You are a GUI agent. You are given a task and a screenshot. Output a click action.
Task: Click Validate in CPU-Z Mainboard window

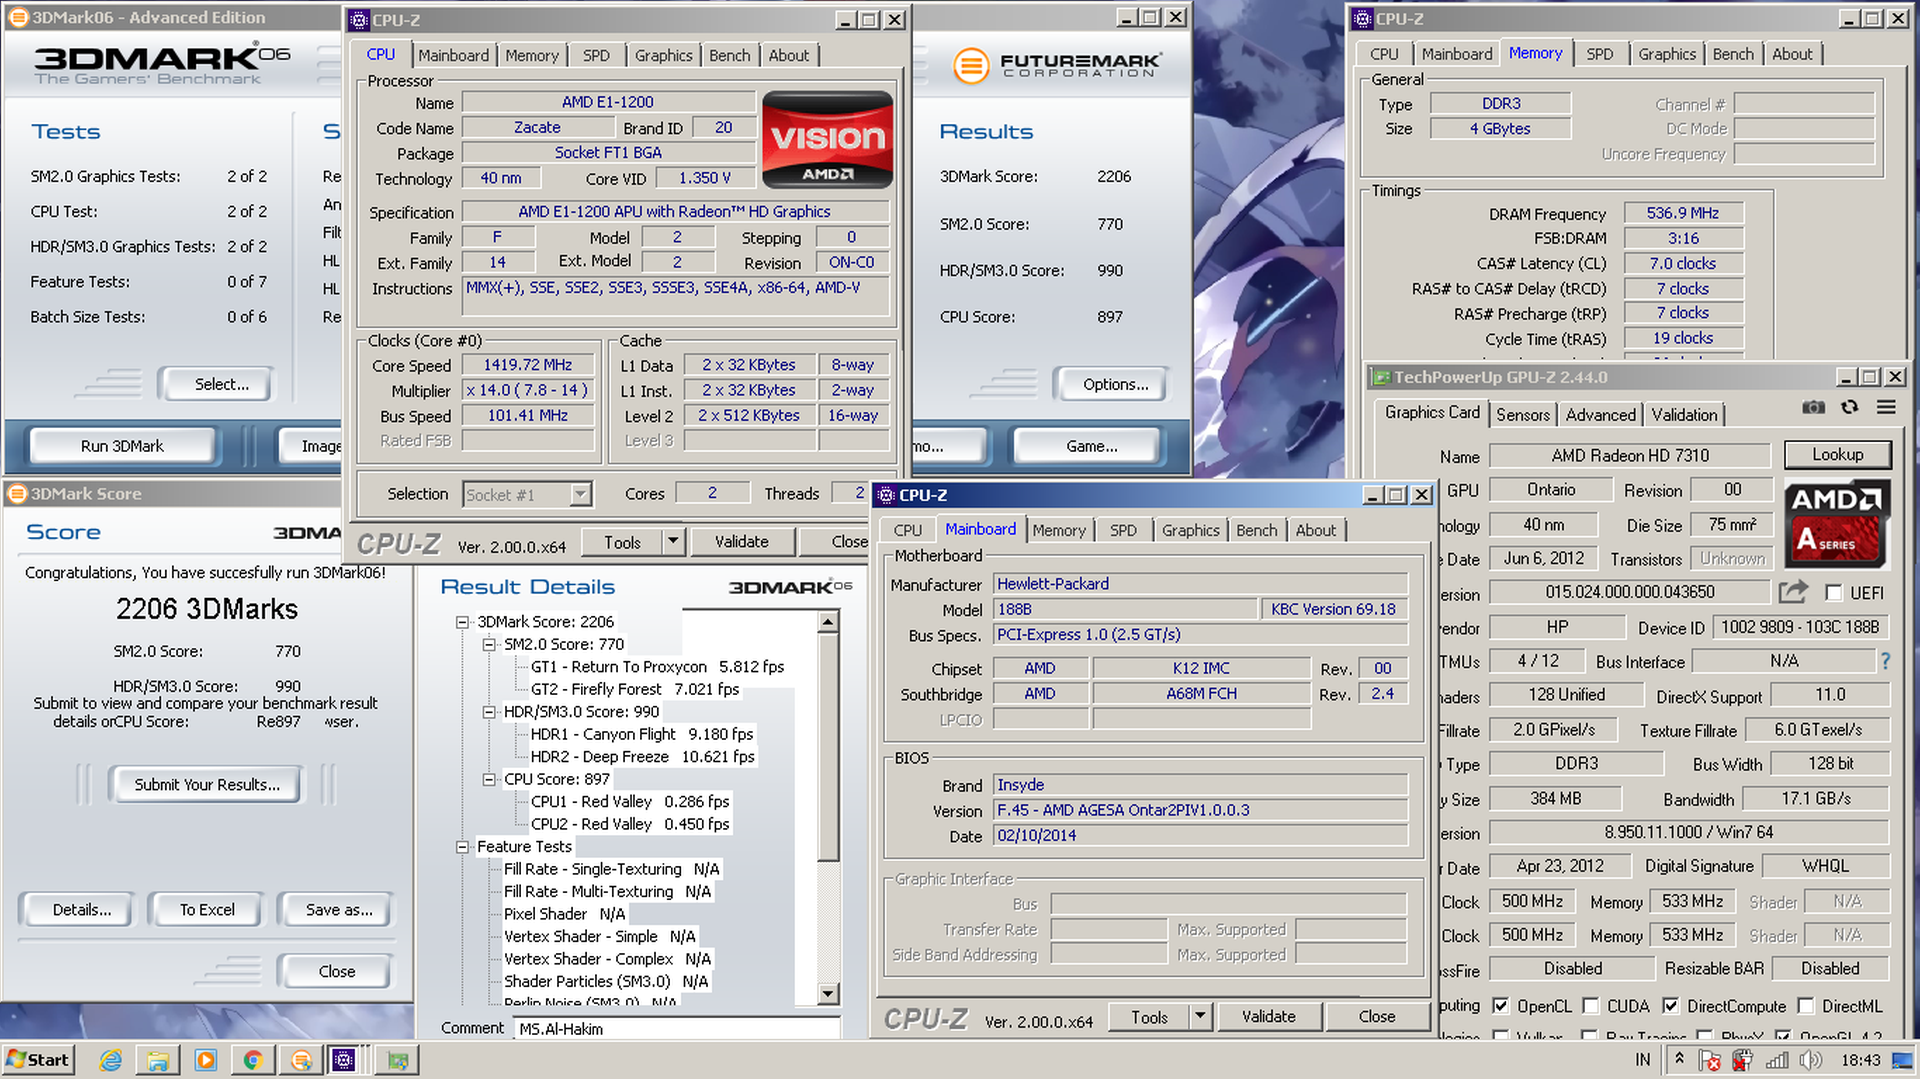[x=1268, y=1017]
